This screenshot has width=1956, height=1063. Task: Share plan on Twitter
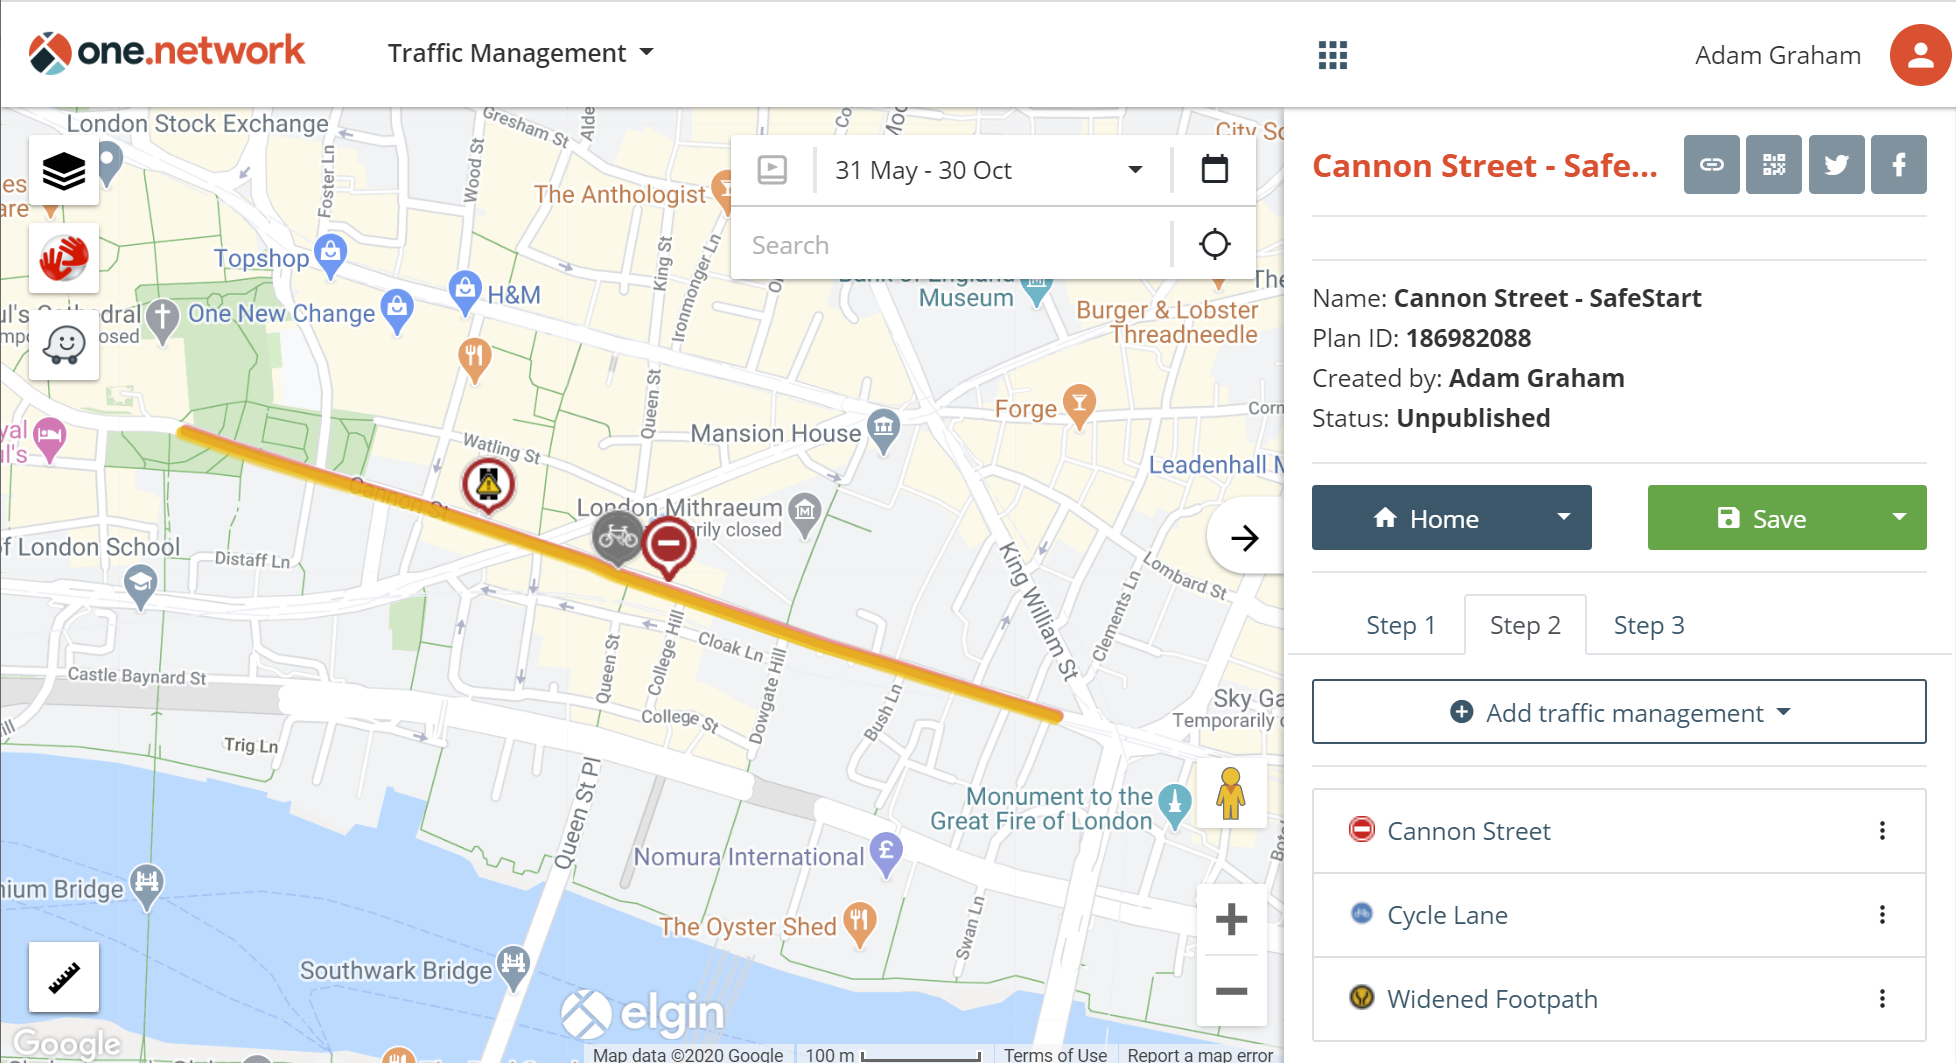click(x=1837, y=165)
